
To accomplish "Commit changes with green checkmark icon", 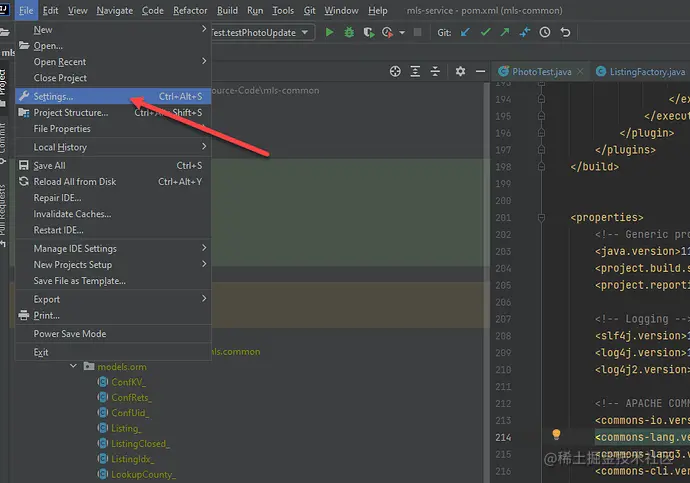I will coord(485,32).
